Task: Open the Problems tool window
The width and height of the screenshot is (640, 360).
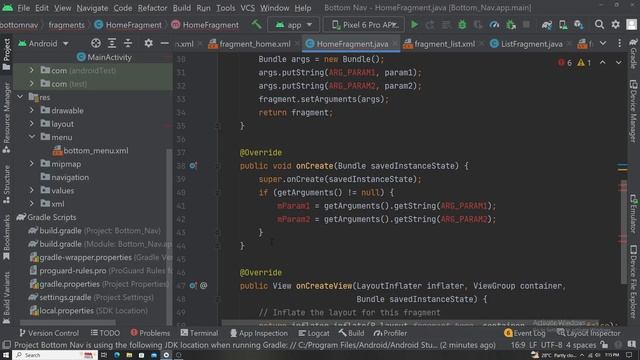Action: pos(150,333)
